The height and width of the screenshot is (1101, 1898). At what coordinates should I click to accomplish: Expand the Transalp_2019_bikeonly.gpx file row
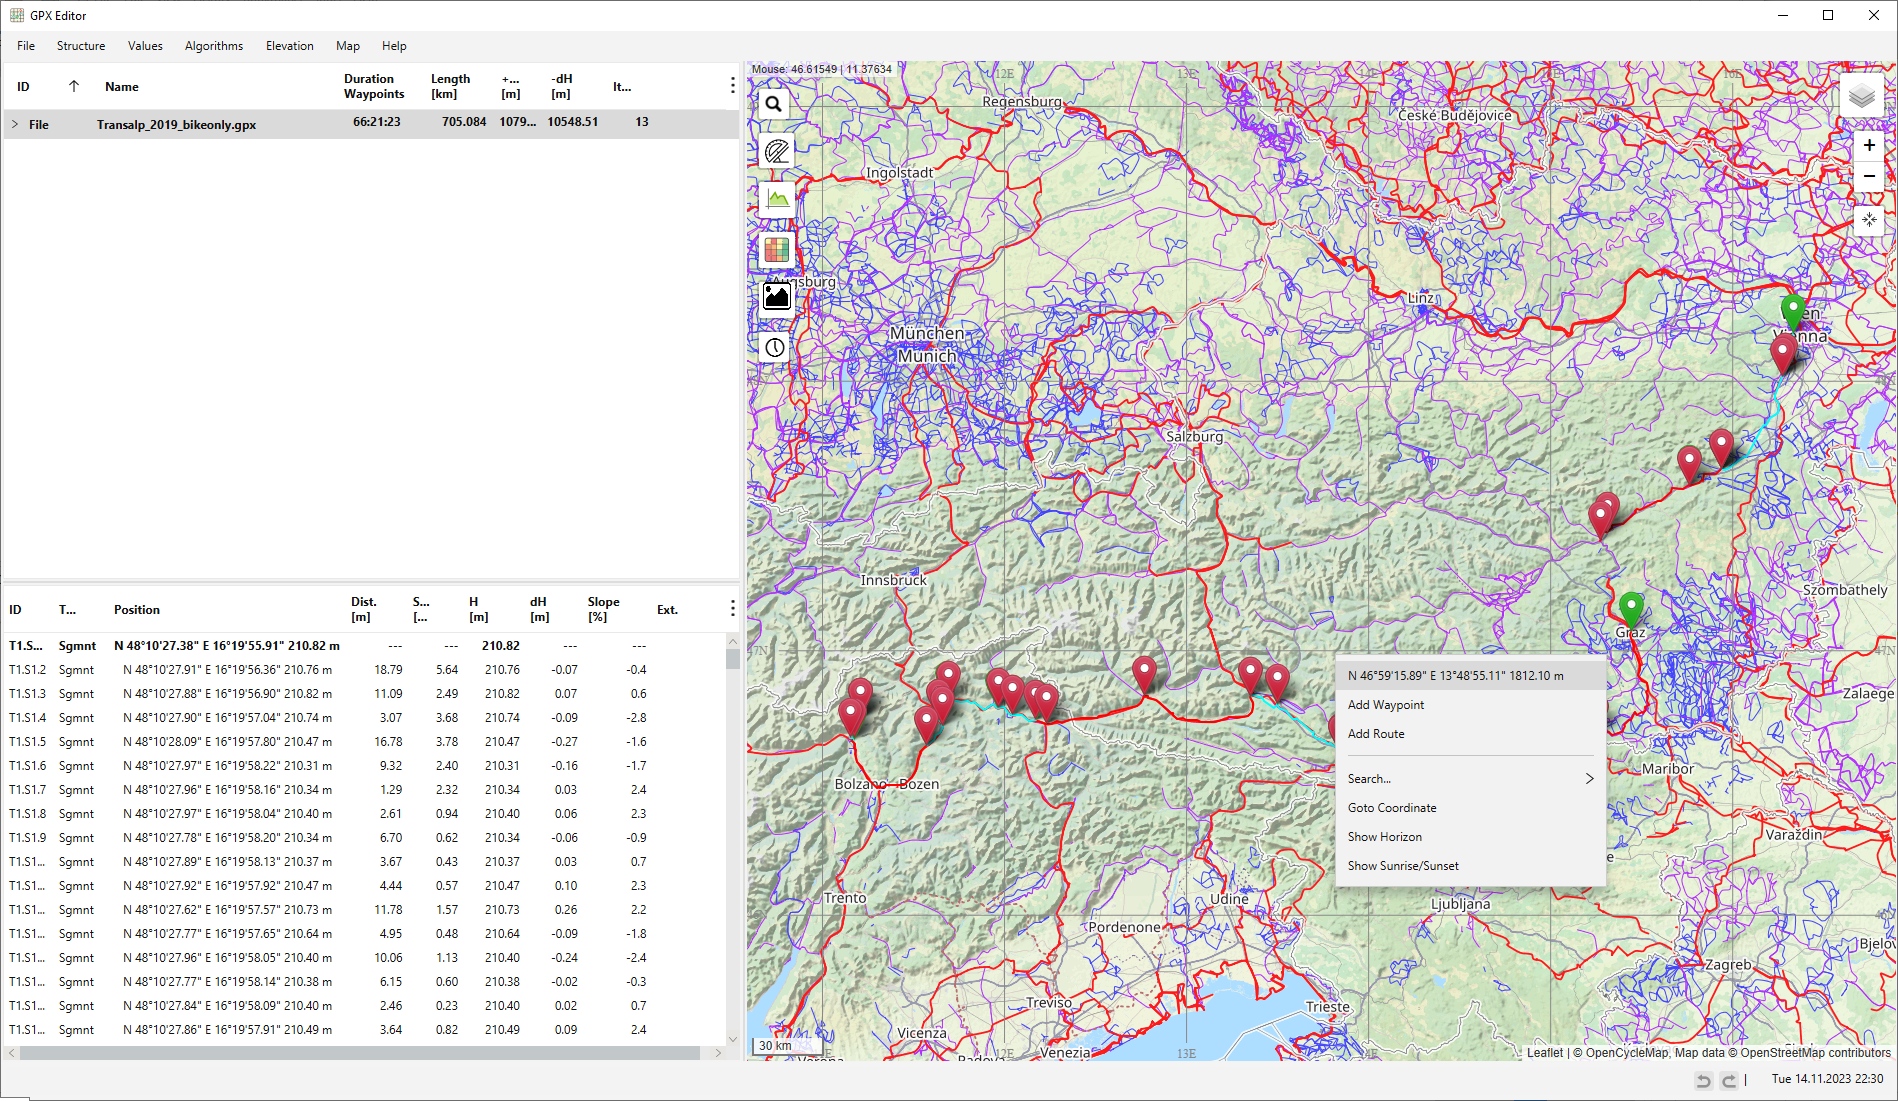pos(15,124)
